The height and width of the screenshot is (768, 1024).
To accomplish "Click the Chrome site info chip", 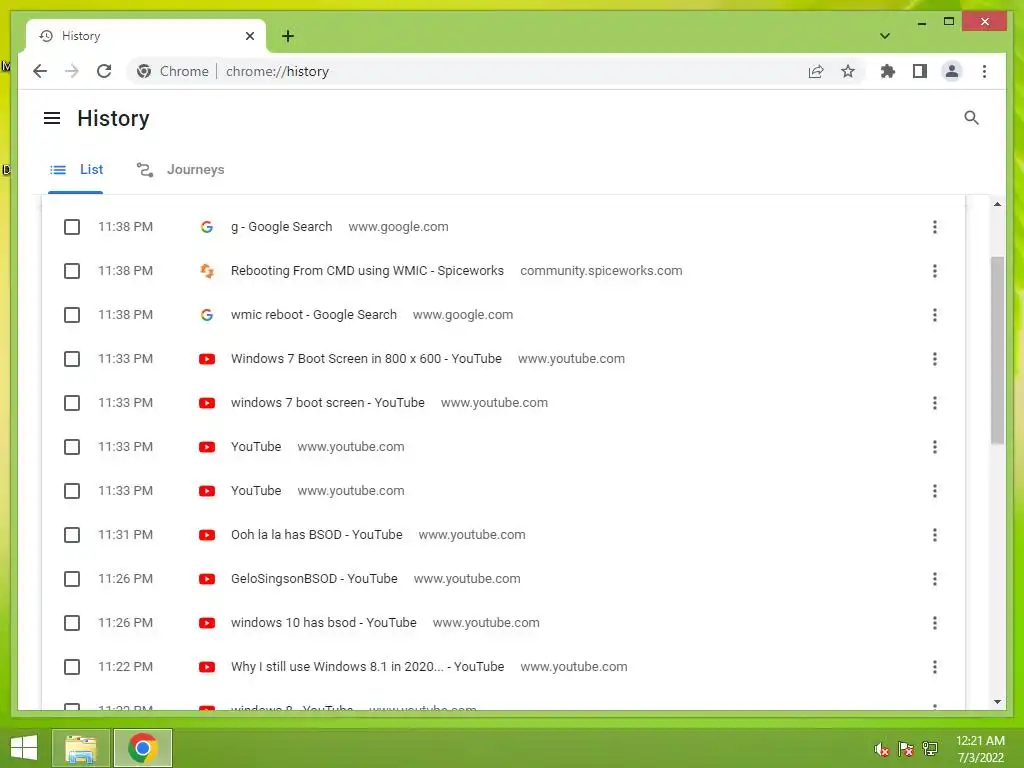I will click(172, 71).
